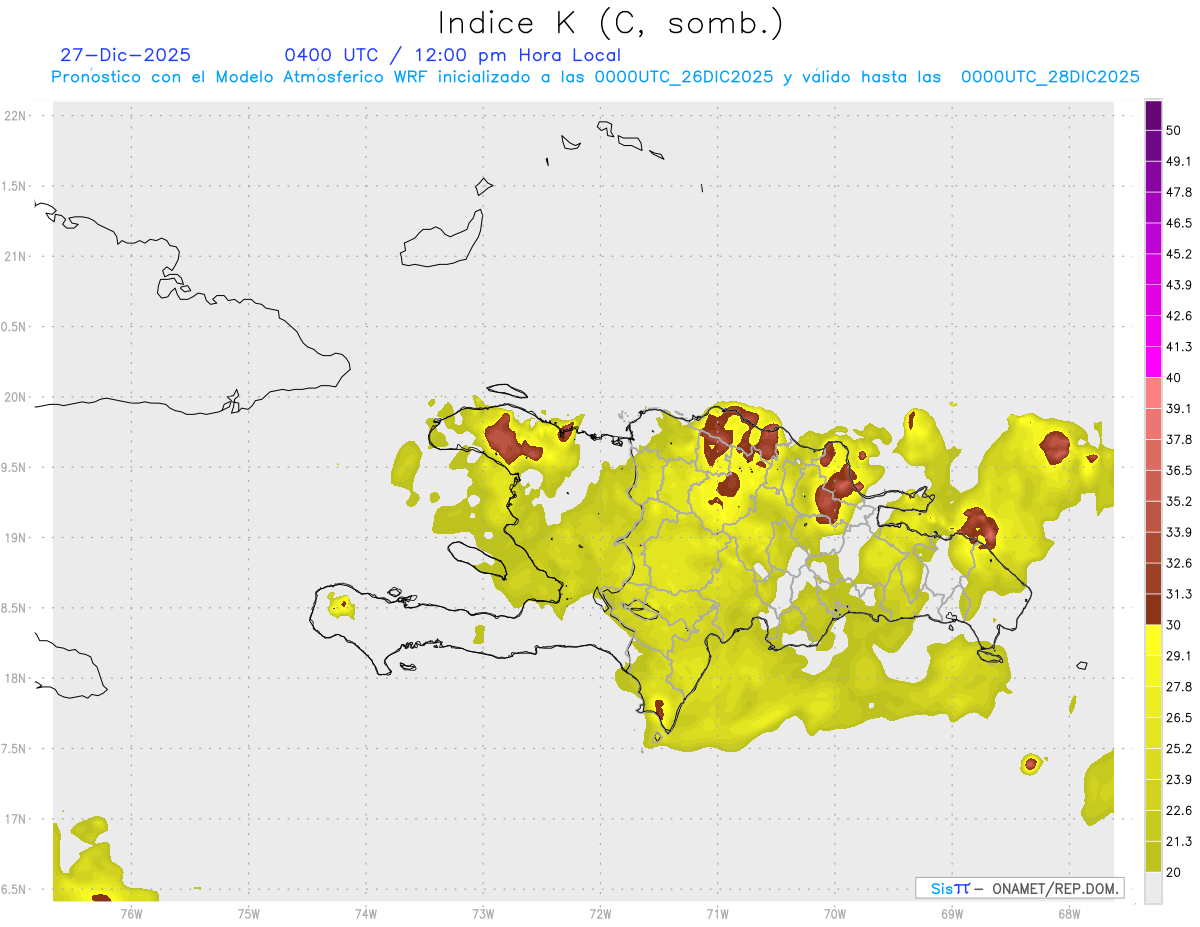Click the '75W' longitude axis label
The image size is (1200, 927).
click(249, 914)
